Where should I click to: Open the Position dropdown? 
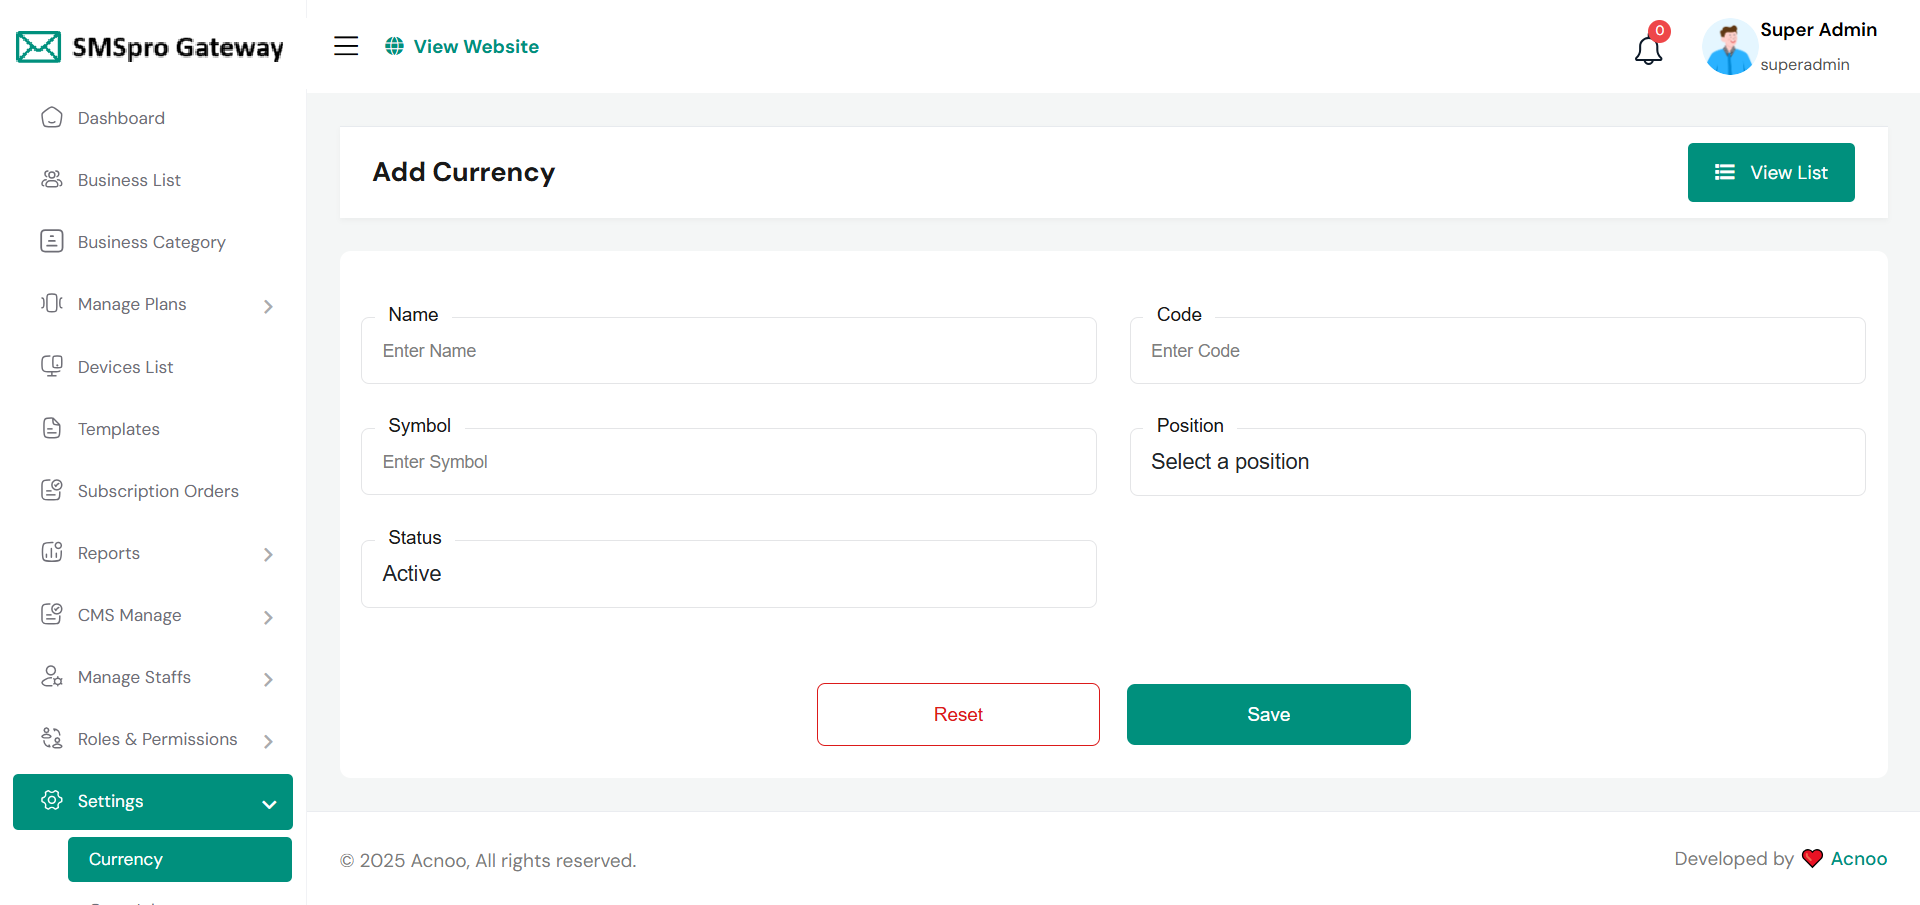point(1497,462)
